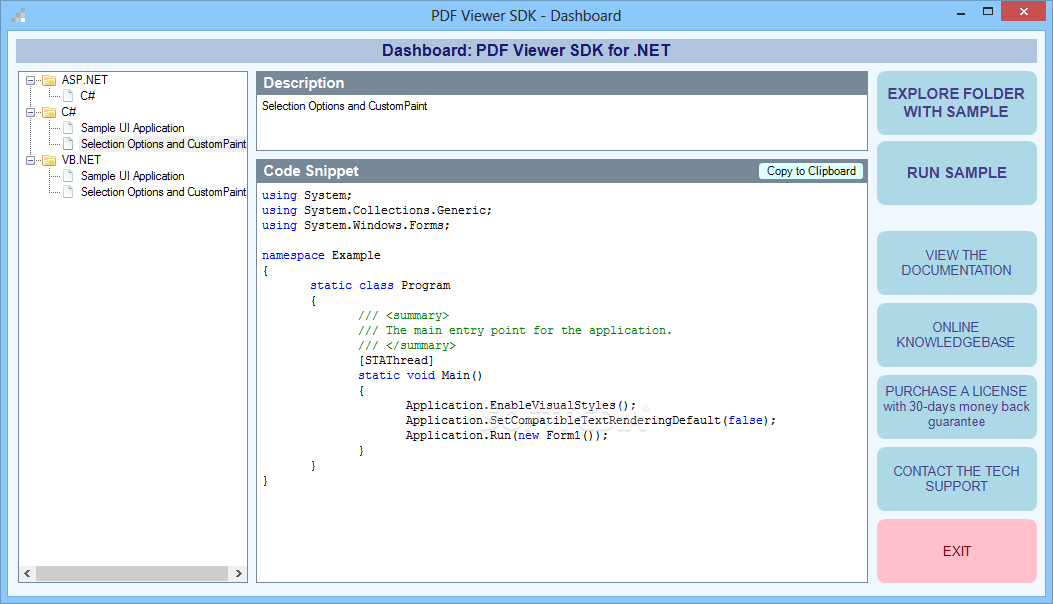Click Purchase A License button
1053x604 pixels.
point(956,406)
